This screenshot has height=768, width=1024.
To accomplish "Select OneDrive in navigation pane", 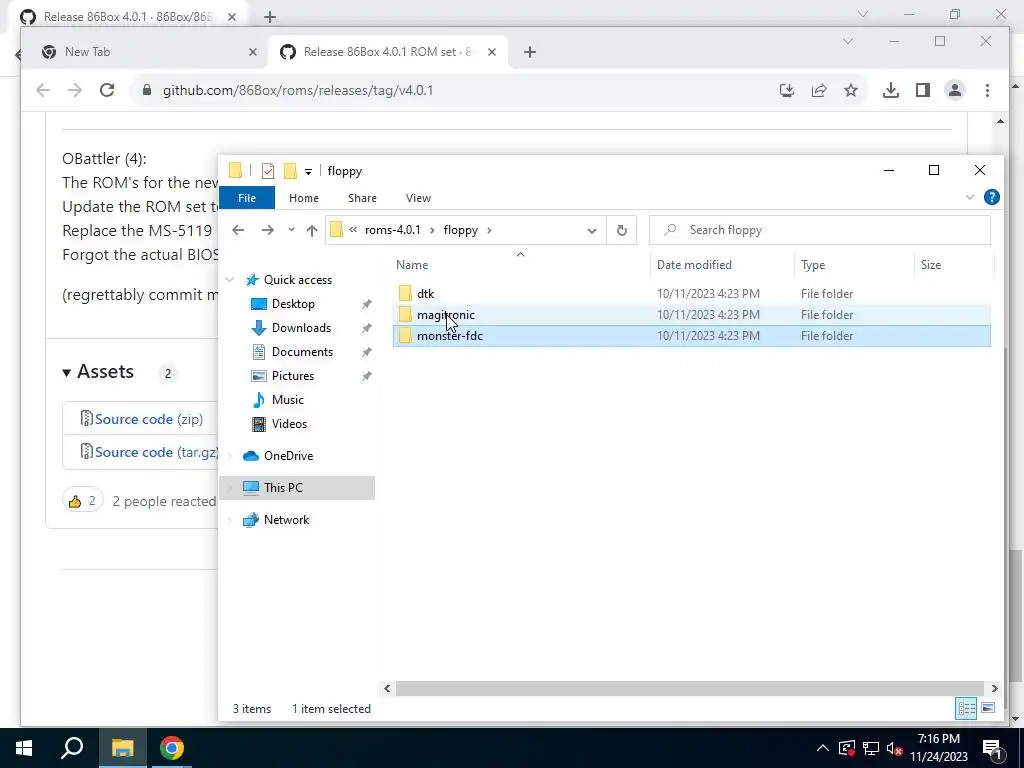I will point(288,456).
